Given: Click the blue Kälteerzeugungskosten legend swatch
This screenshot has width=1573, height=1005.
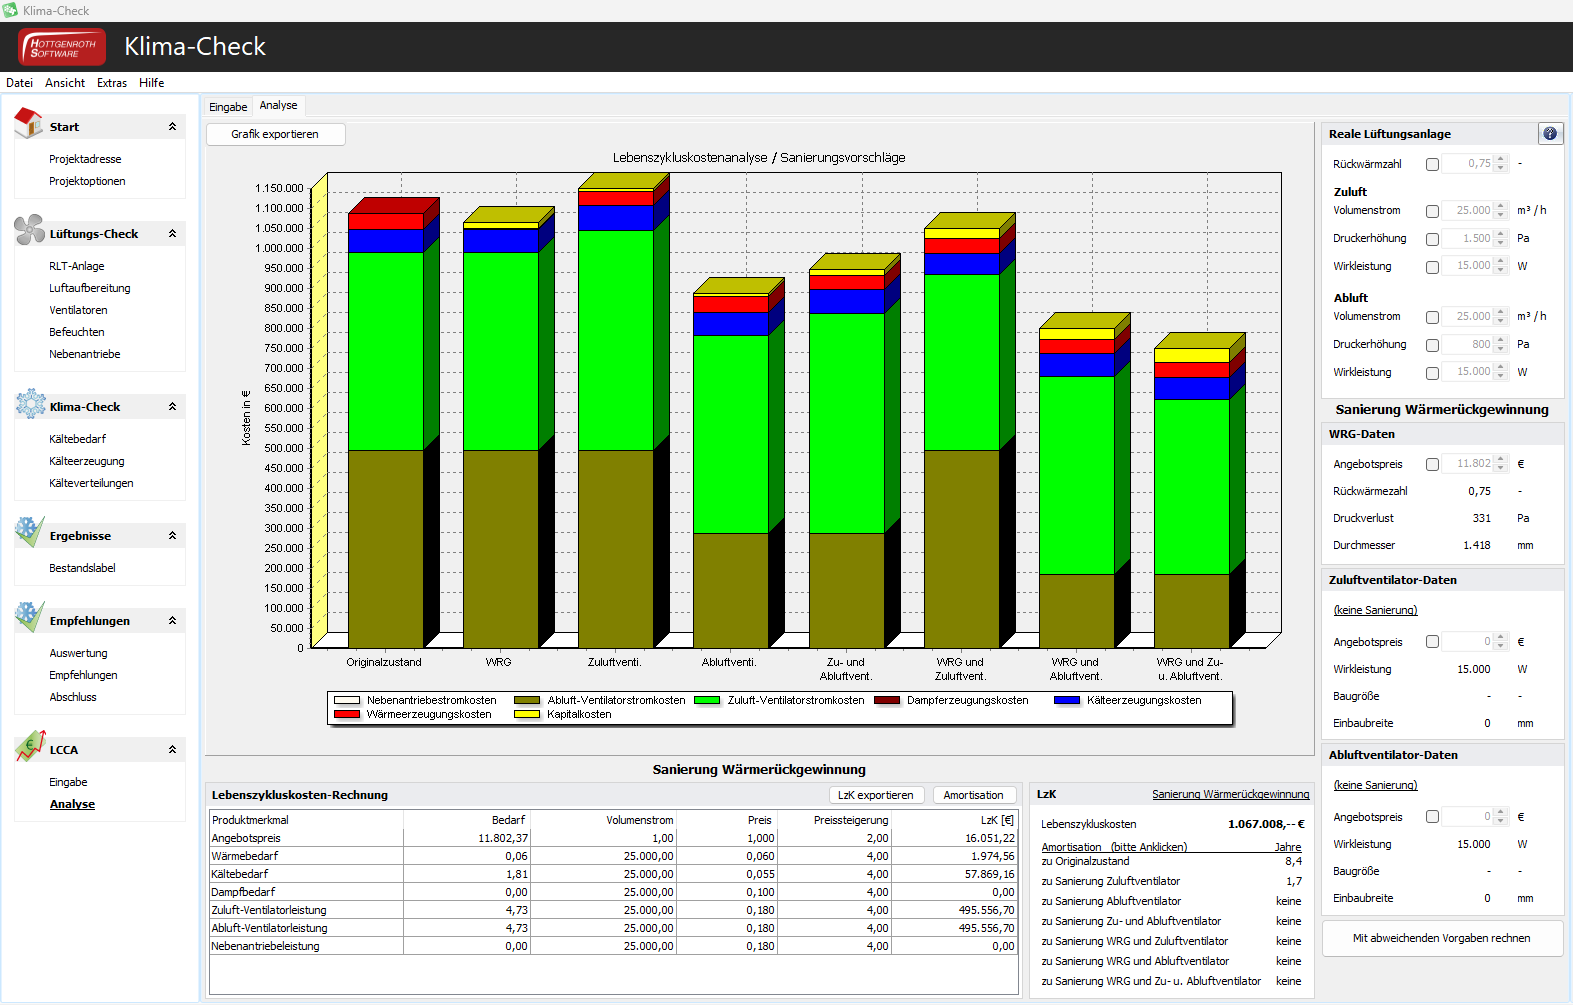Looking at the screenshot, I should [1067, 700].
